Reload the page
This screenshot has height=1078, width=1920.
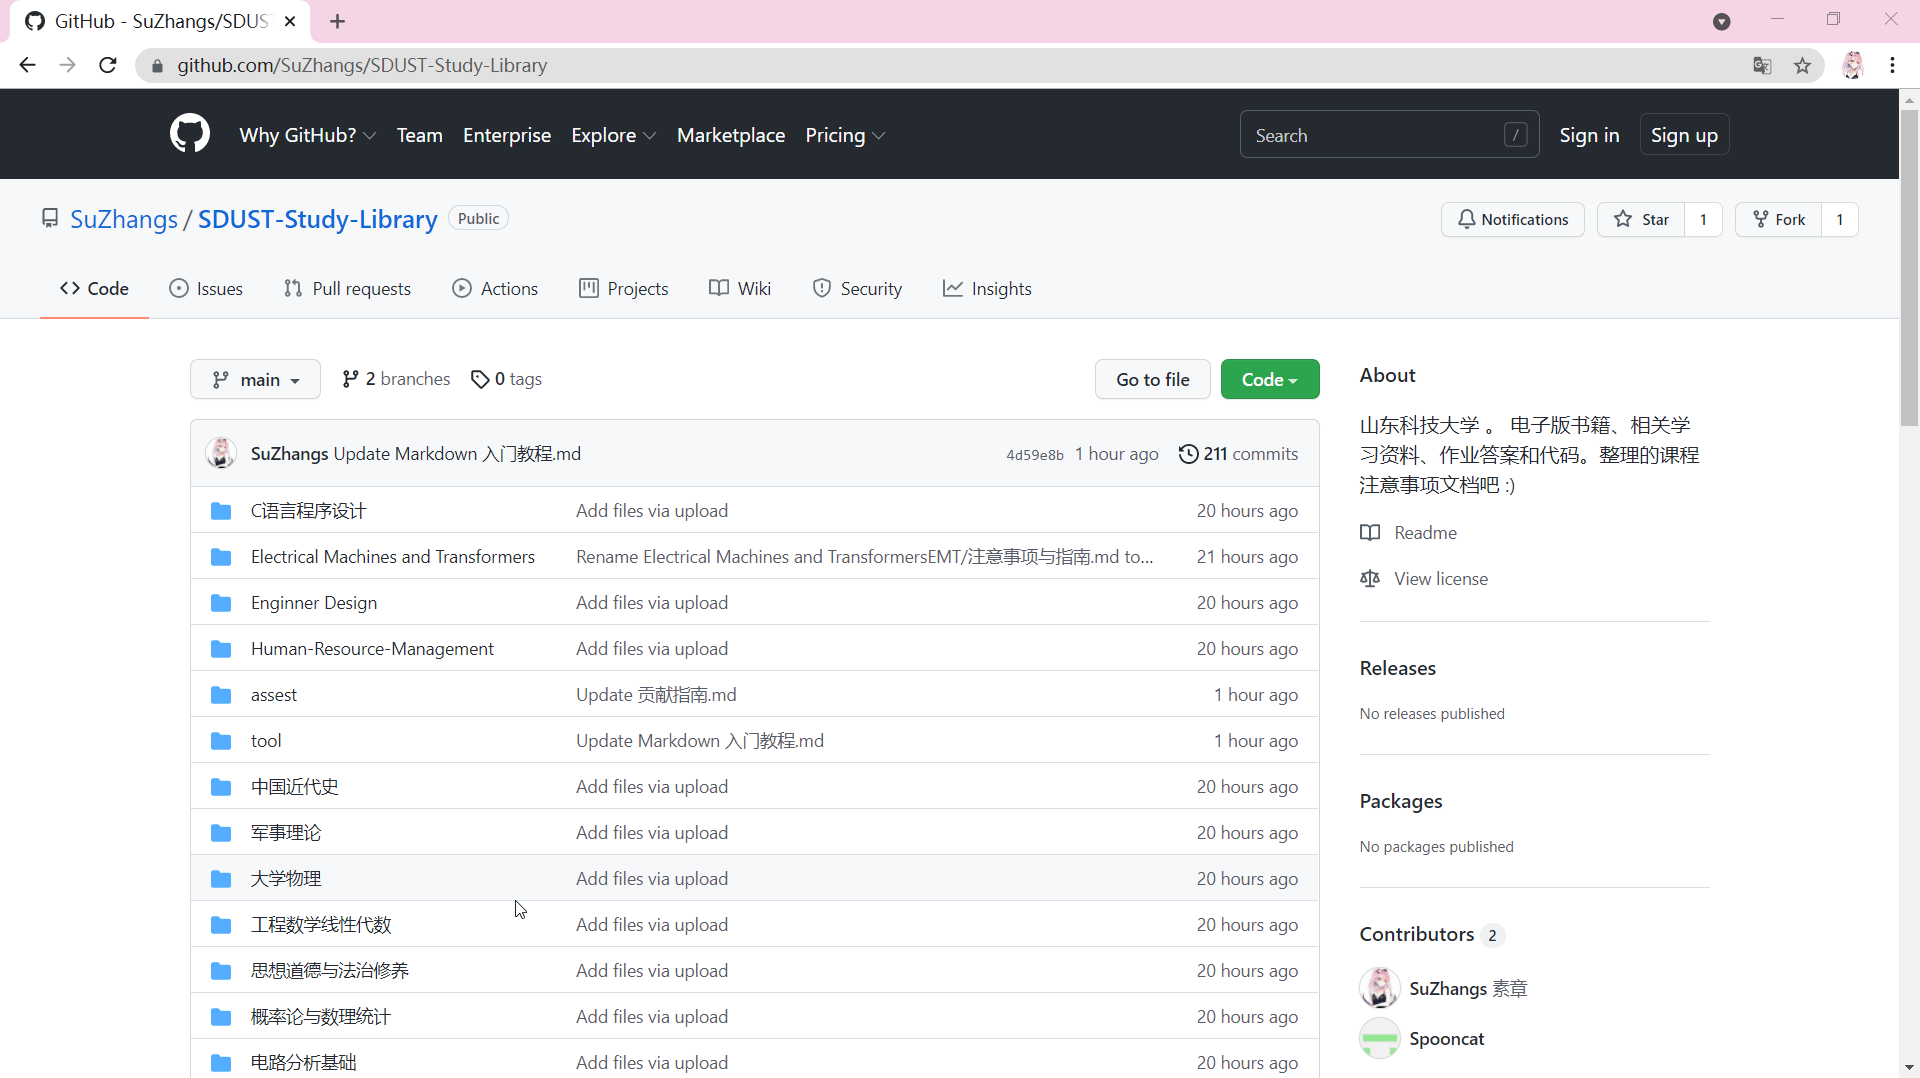pos(107,65)
